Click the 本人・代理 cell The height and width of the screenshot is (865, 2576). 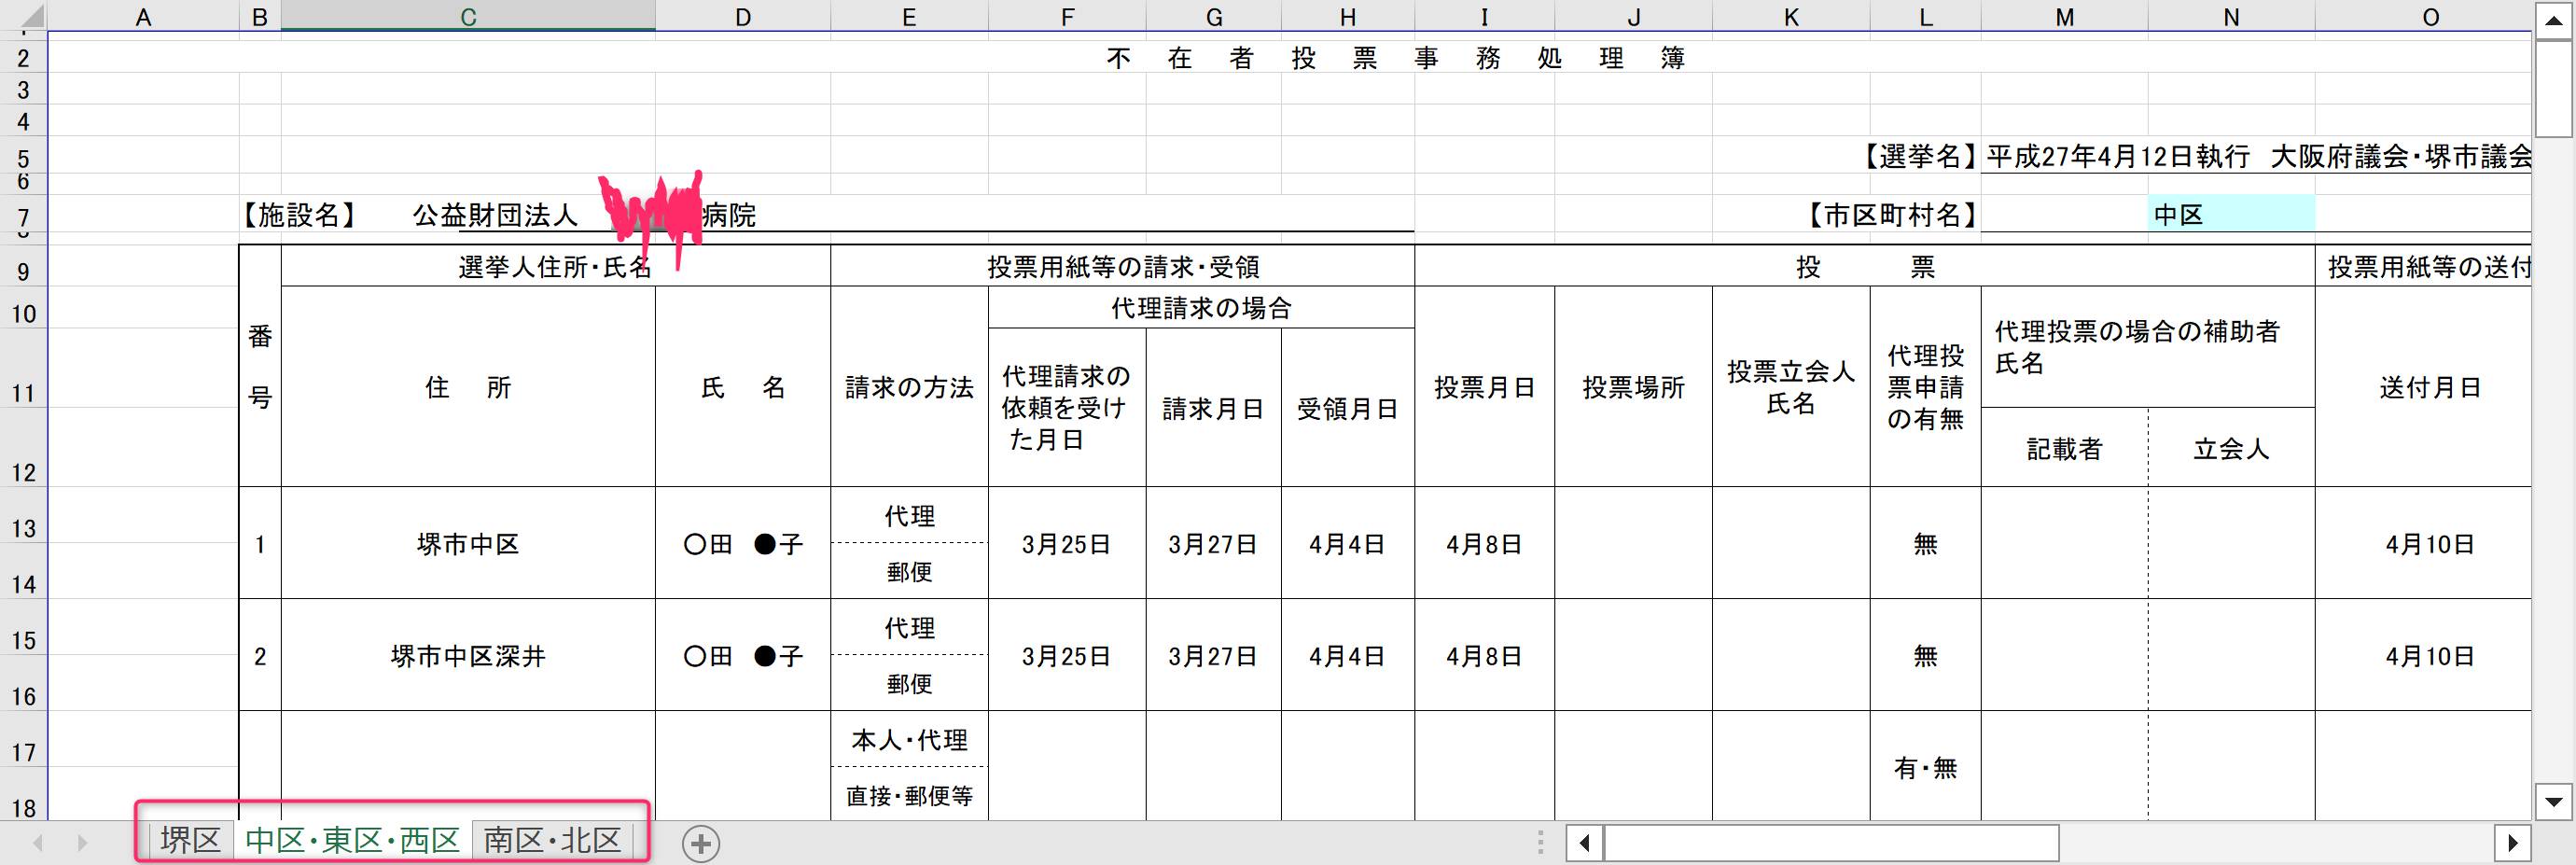point(909,740)
